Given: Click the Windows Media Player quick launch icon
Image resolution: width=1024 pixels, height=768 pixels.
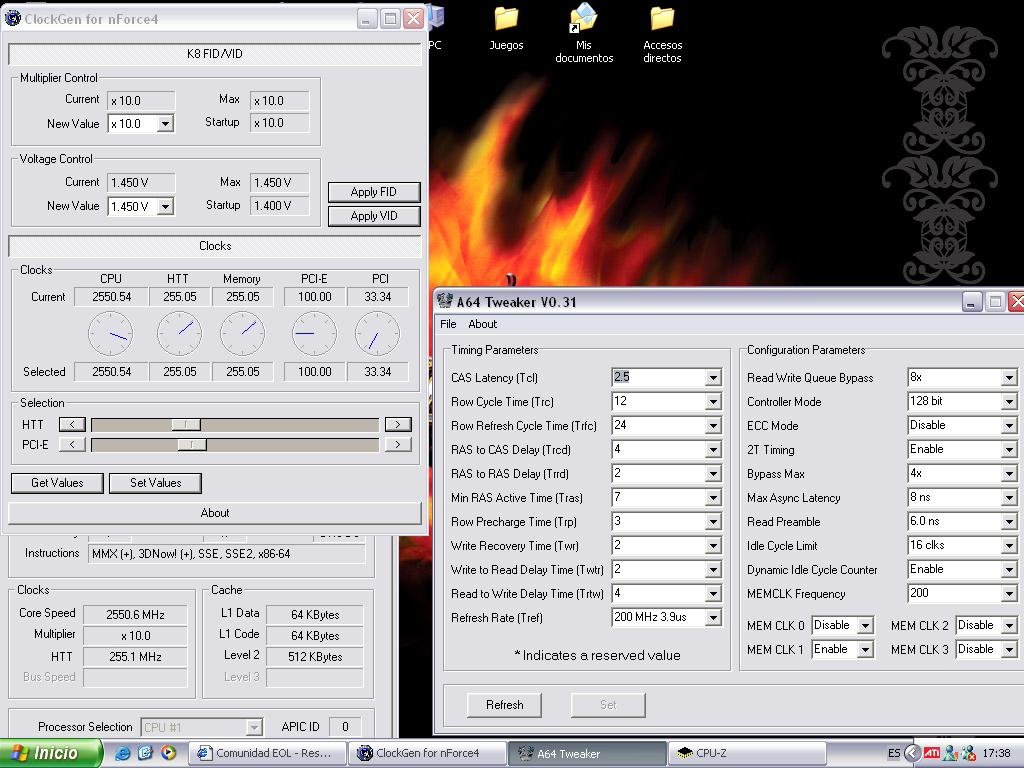Looking at the screenshot, I should tap(168, 753).
